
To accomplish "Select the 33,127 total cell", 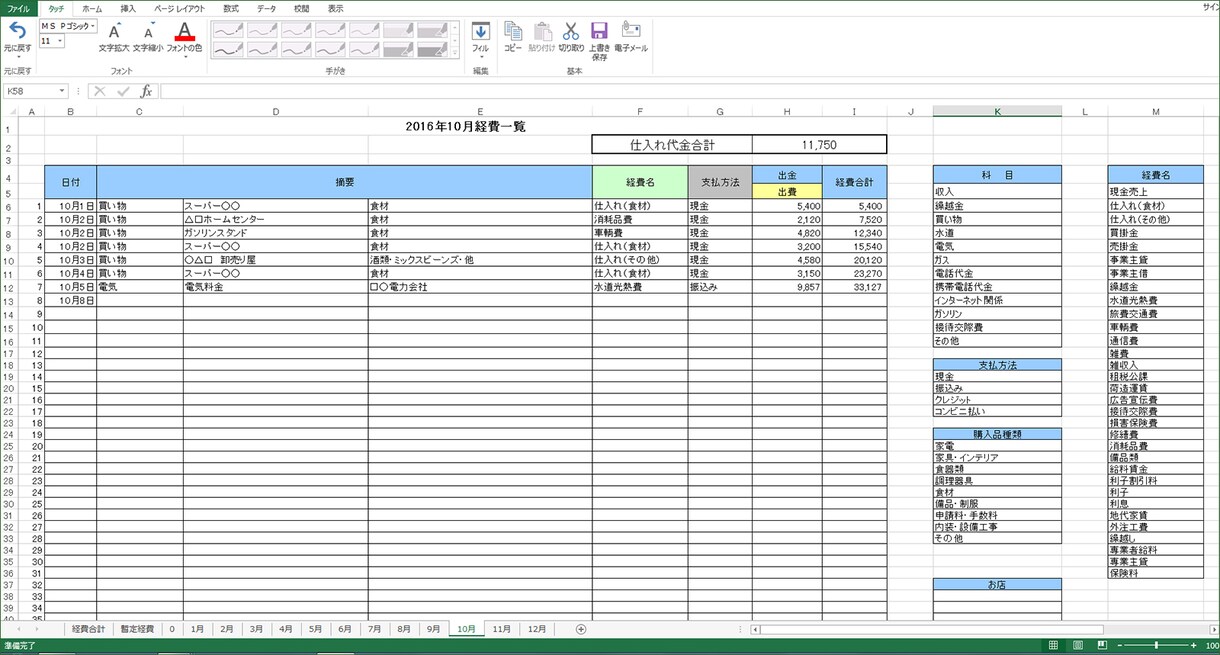I will tap(854, 286).
